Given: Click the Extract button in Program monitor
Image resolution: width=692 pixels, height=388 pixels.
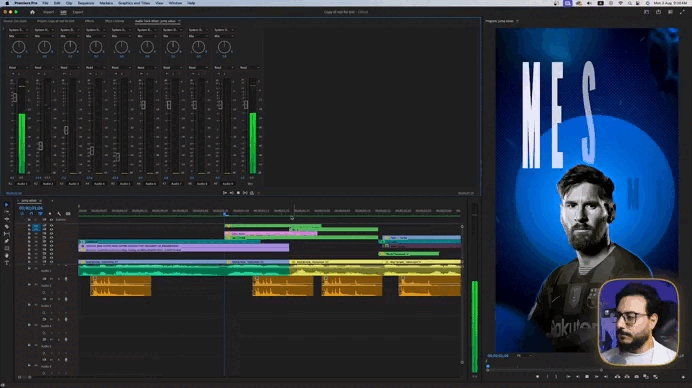Looking at the screenshot, I should pos(627,377).
